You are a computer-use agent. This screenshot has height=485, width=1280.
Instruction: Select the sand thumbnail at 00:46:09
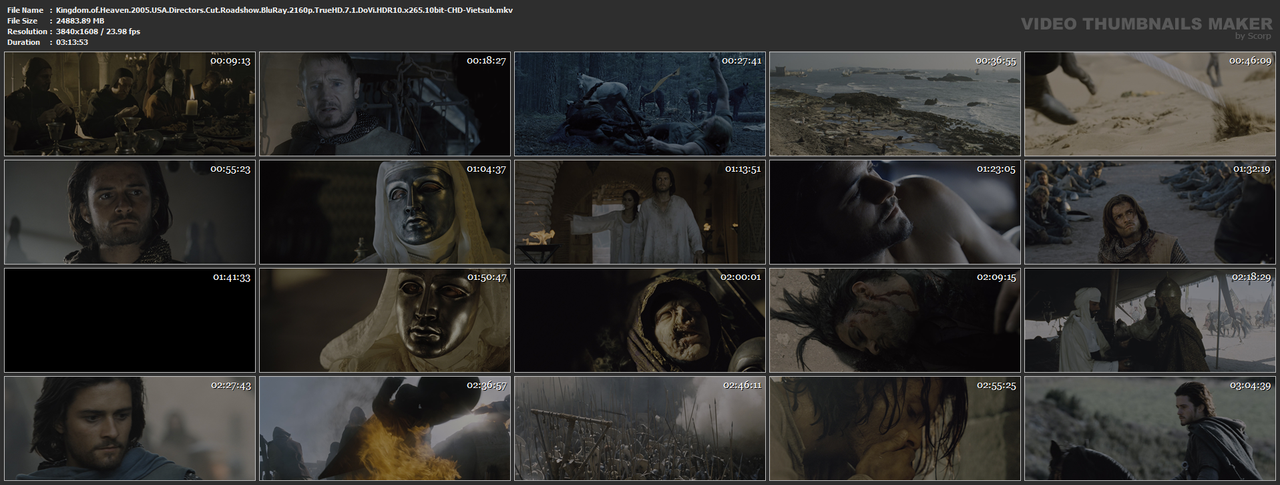tap(1150, 104)
